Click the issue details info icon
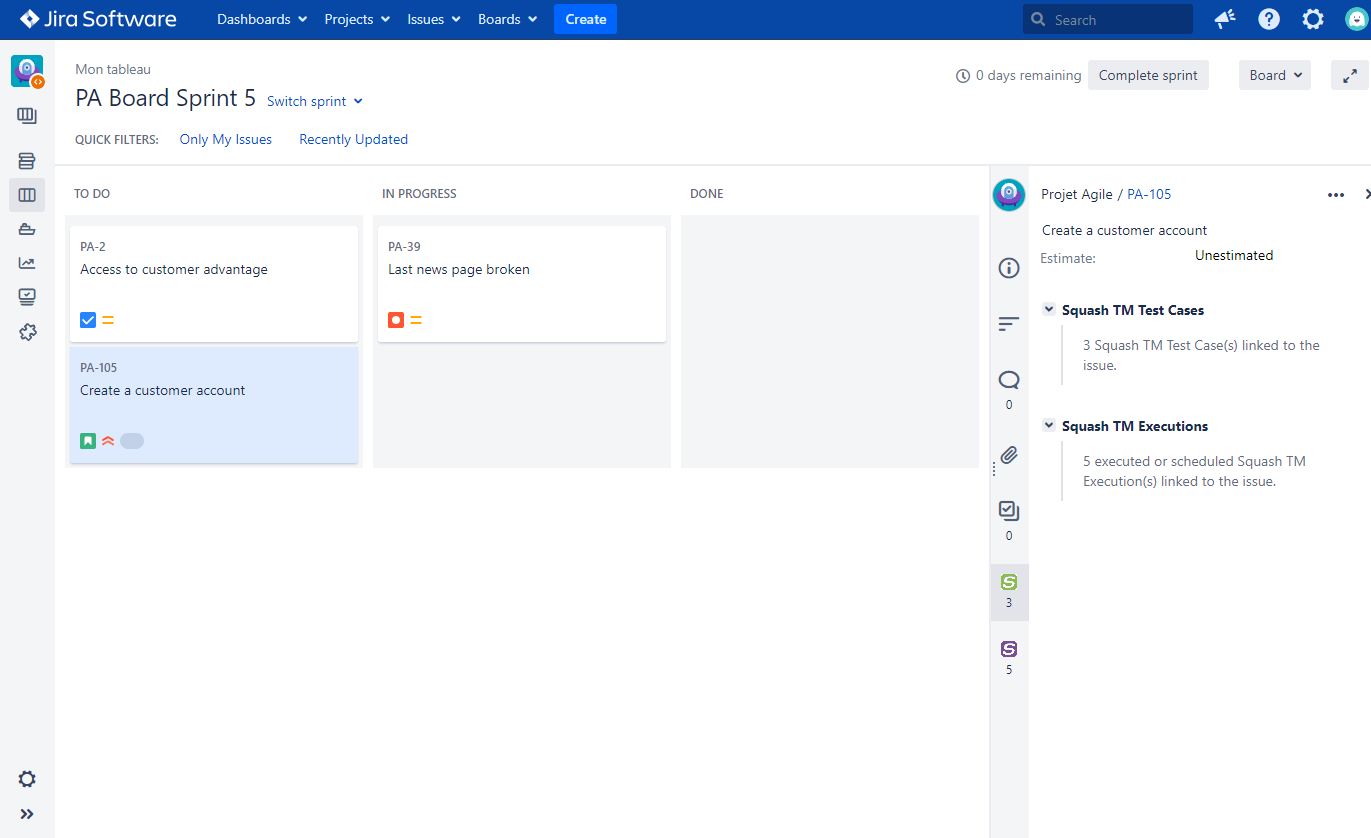This screenshot has width=1371, height=838. coord(1009,268)
